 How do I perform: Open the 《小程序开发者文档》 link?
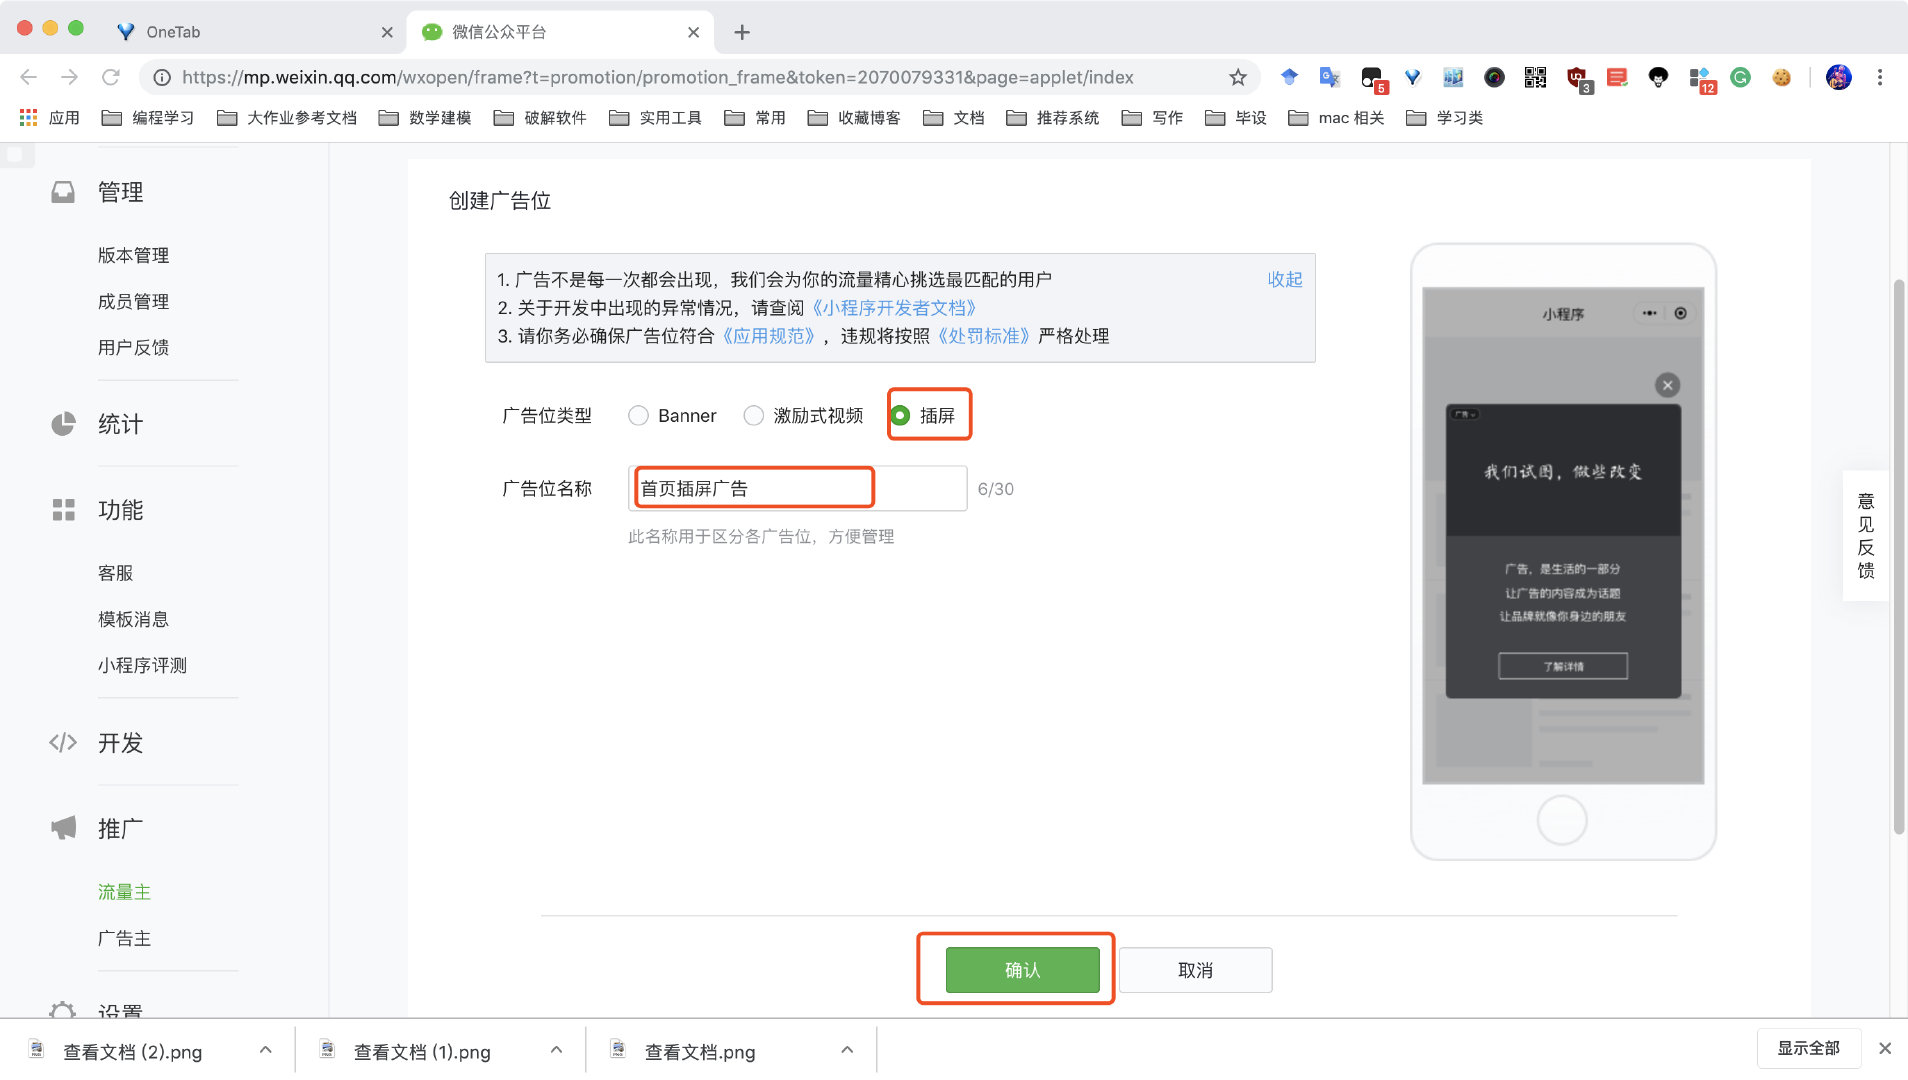pos(898,308)
